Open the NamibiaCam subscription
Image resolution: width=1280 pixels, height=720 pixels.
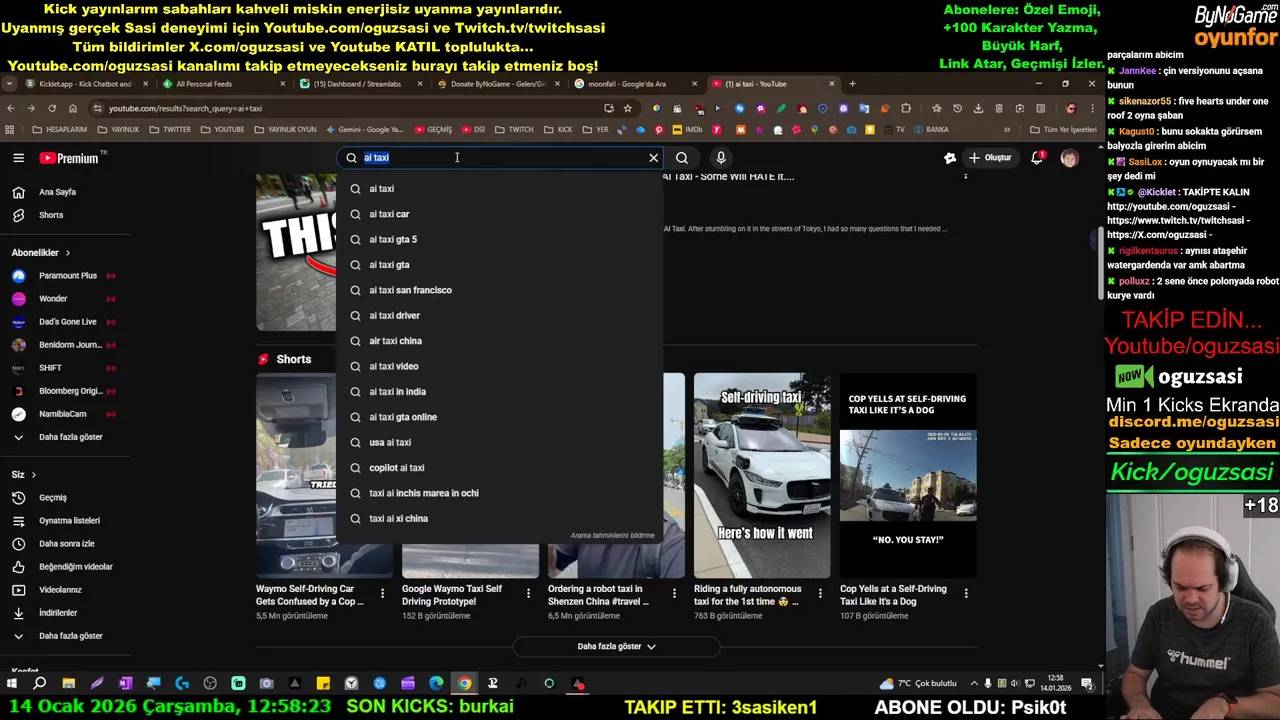click(62, 414)
